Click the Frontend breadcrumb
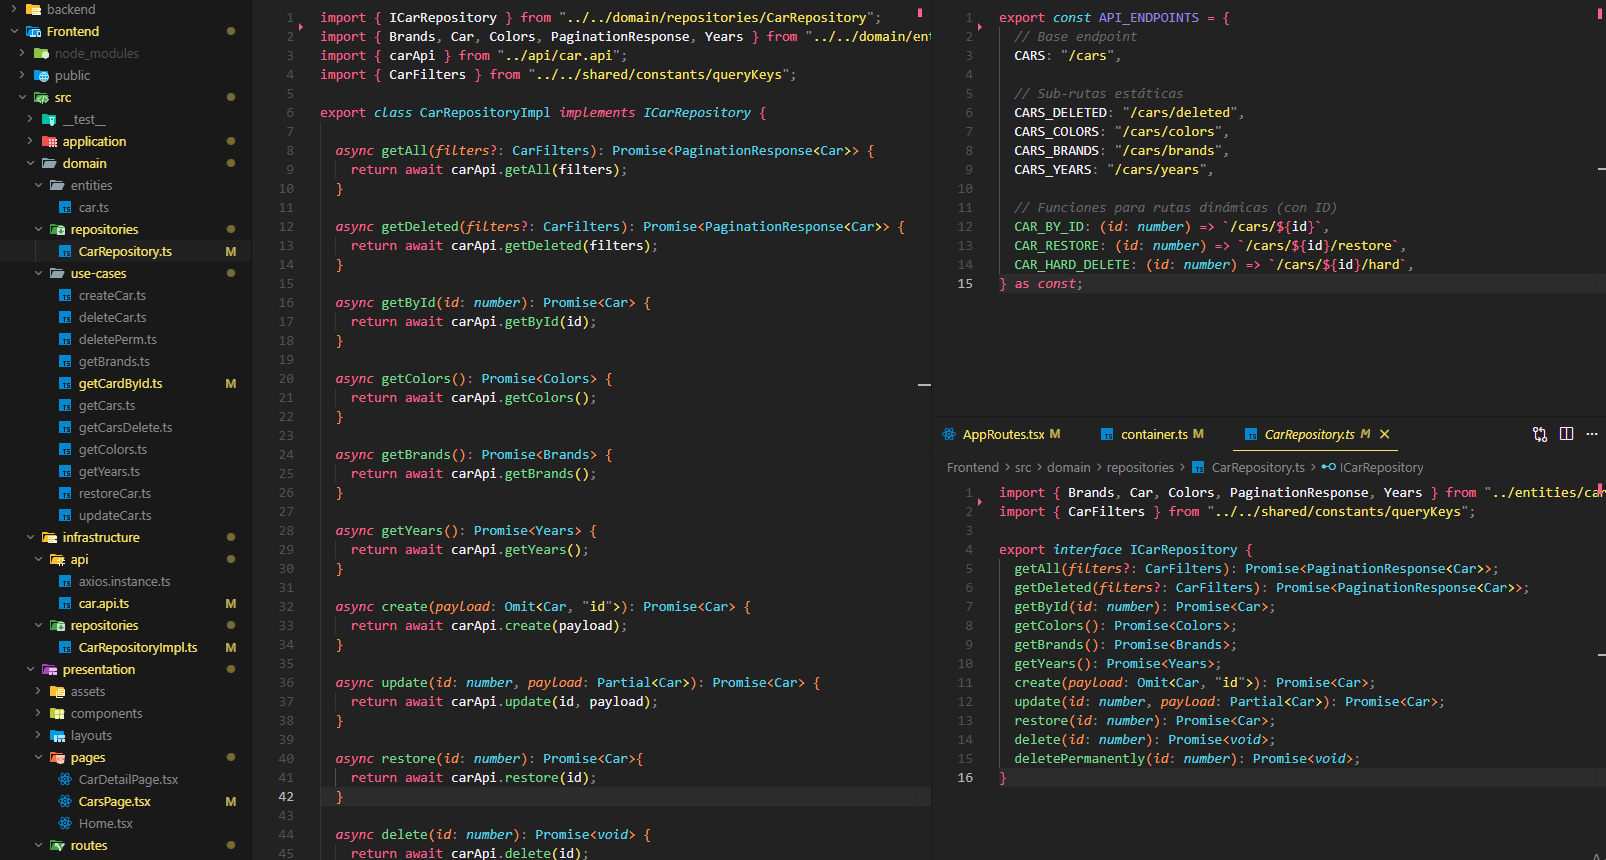This screenshot has height=860, width=1606. (972, 467)
